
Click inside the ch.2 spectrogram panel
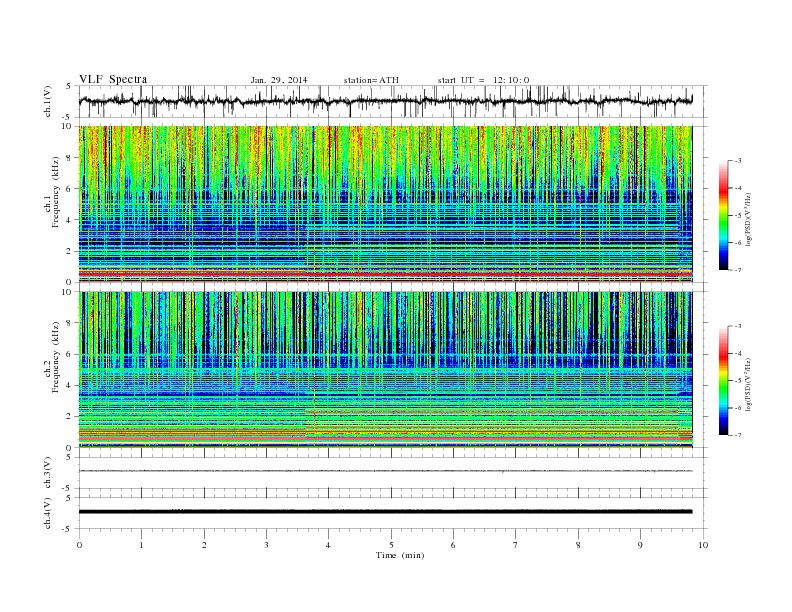tap(385, 369)
